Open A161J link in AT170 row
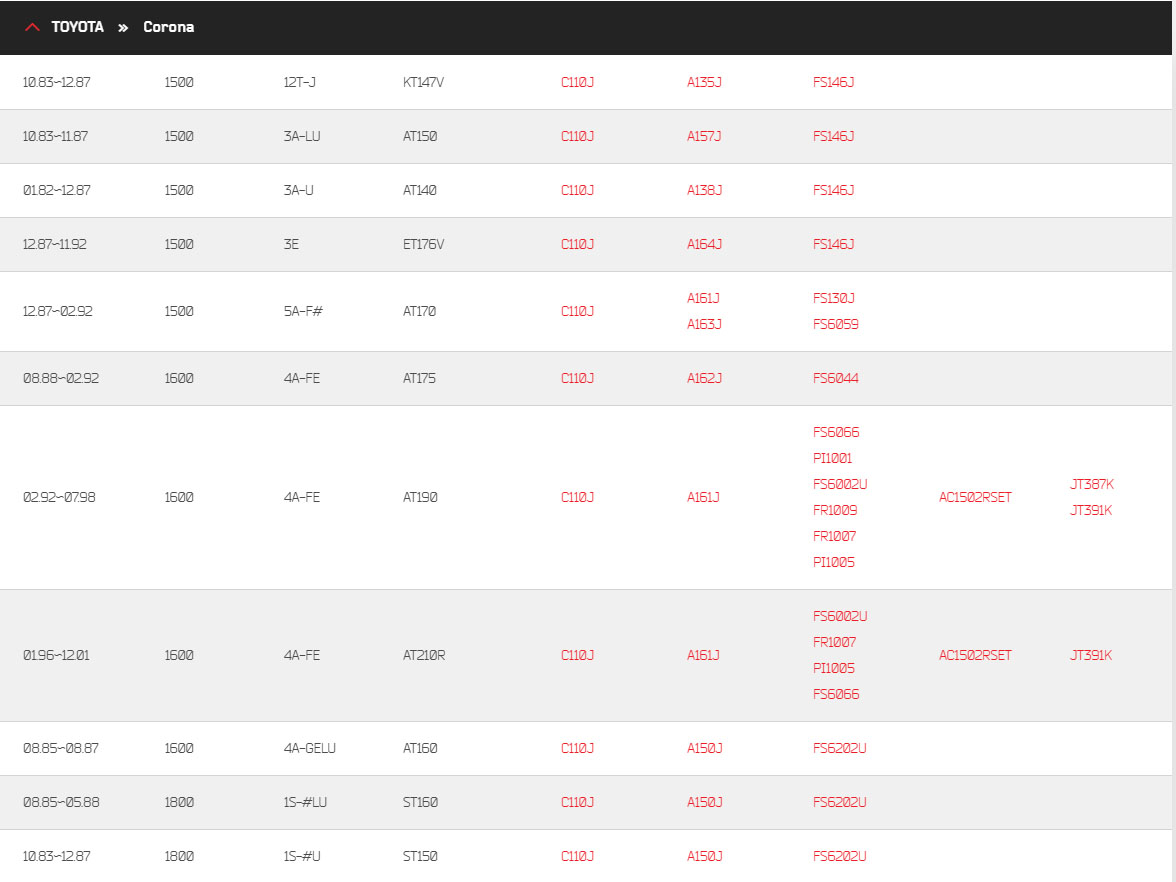The width and height of the screenshot is (1176, 882). (x=704, y=298)
